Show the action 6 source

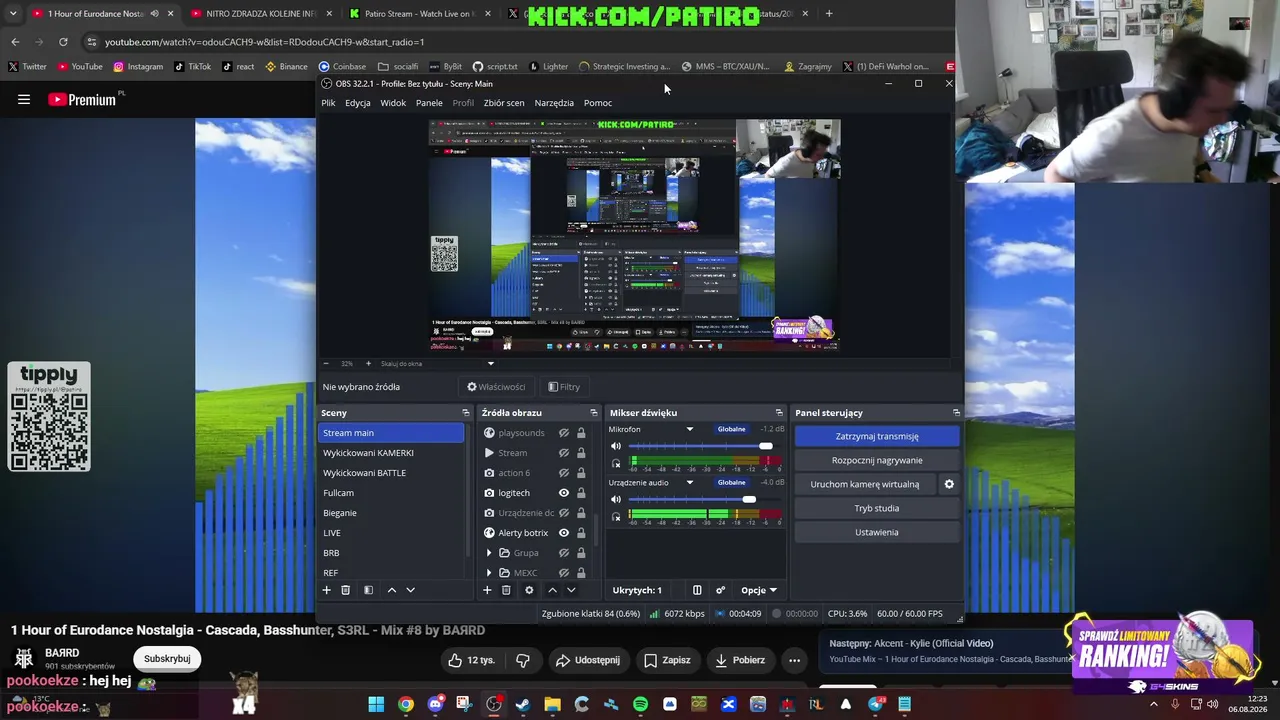tap(564, 473)
